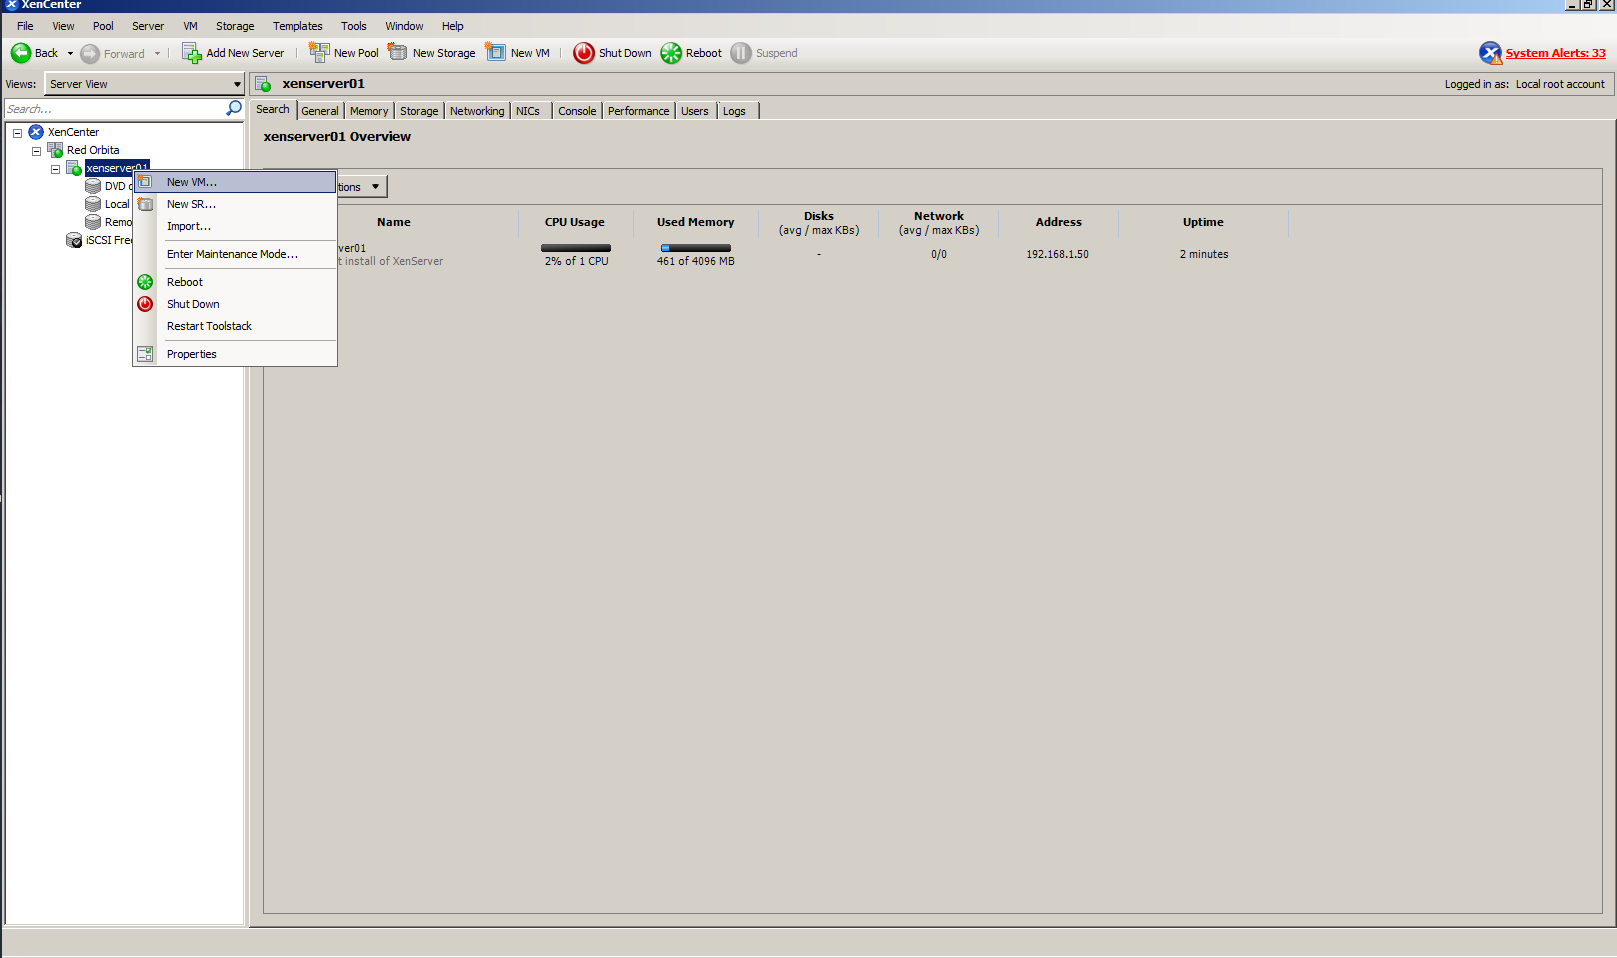Open System Alerts link
The image size is (1617, 958).
tap(1556, 52)
